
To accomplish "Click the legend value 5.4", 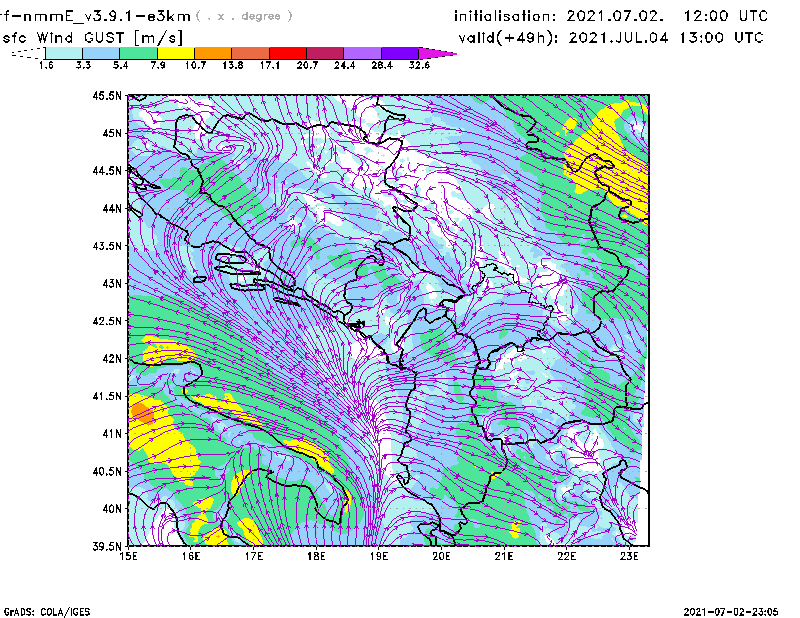I will pos(120,65).
